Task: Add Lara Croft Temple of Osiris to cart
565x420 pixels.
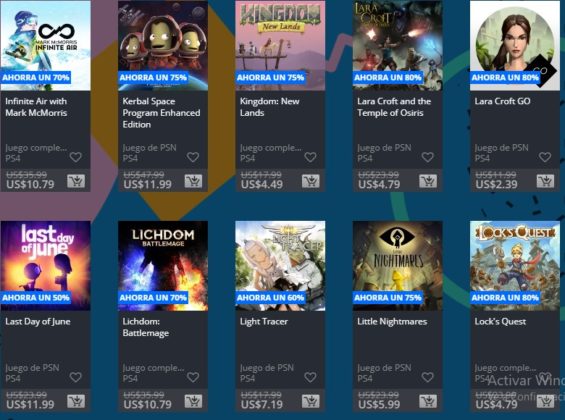Action: coord(428,181)
